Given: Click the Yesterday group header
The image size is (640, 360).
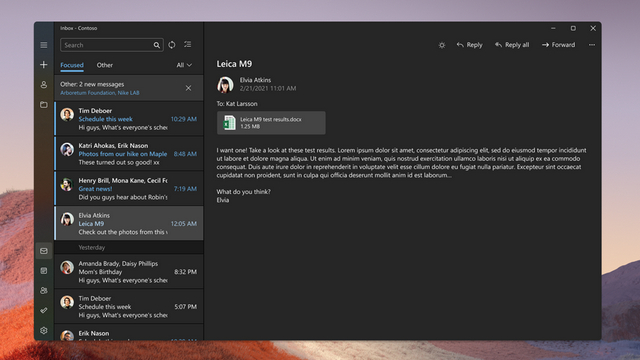Looking at the screenshot, I should click(x=129, y=247).
